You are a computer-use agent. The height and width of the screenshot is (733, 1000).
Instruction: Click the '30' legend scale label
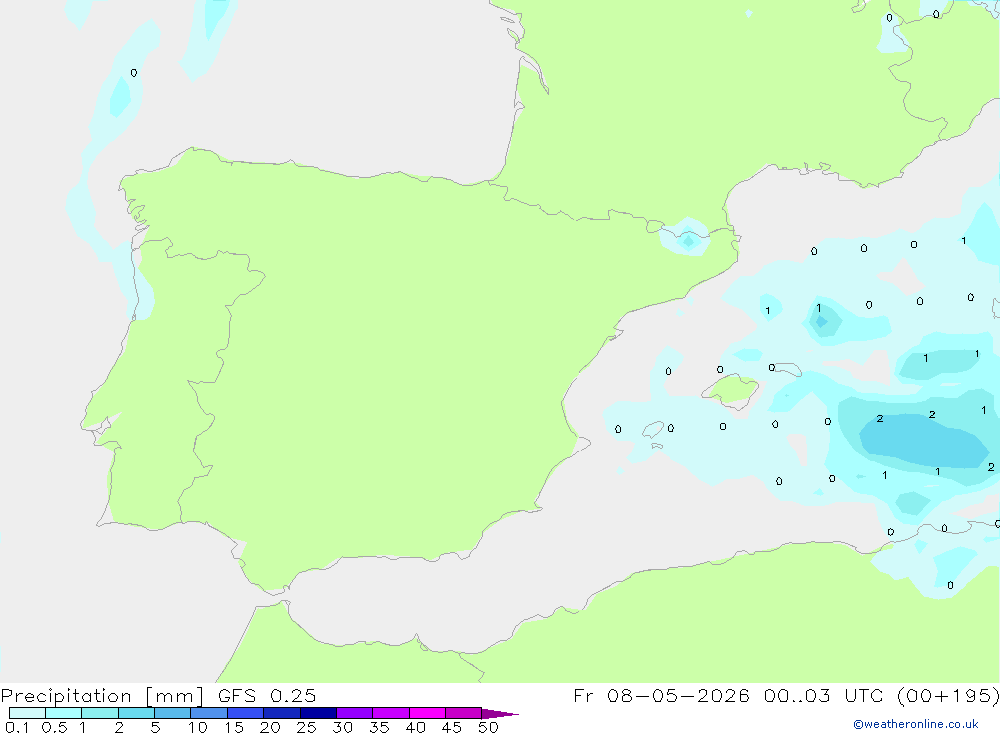[343, 727]
